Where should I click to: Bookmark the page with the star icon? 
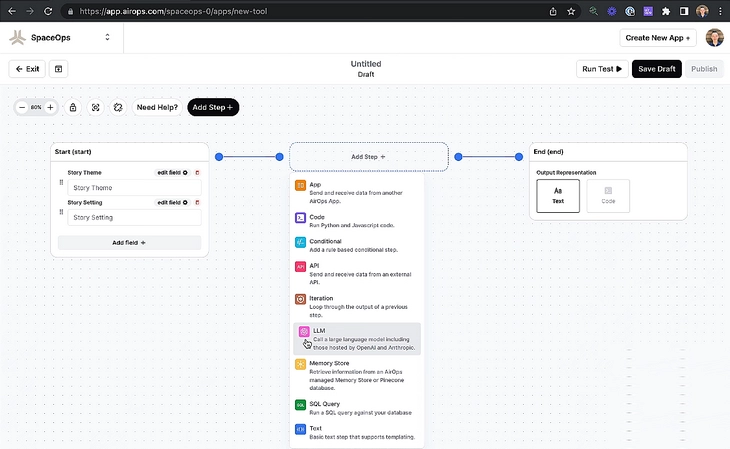(x=571, y=11)
